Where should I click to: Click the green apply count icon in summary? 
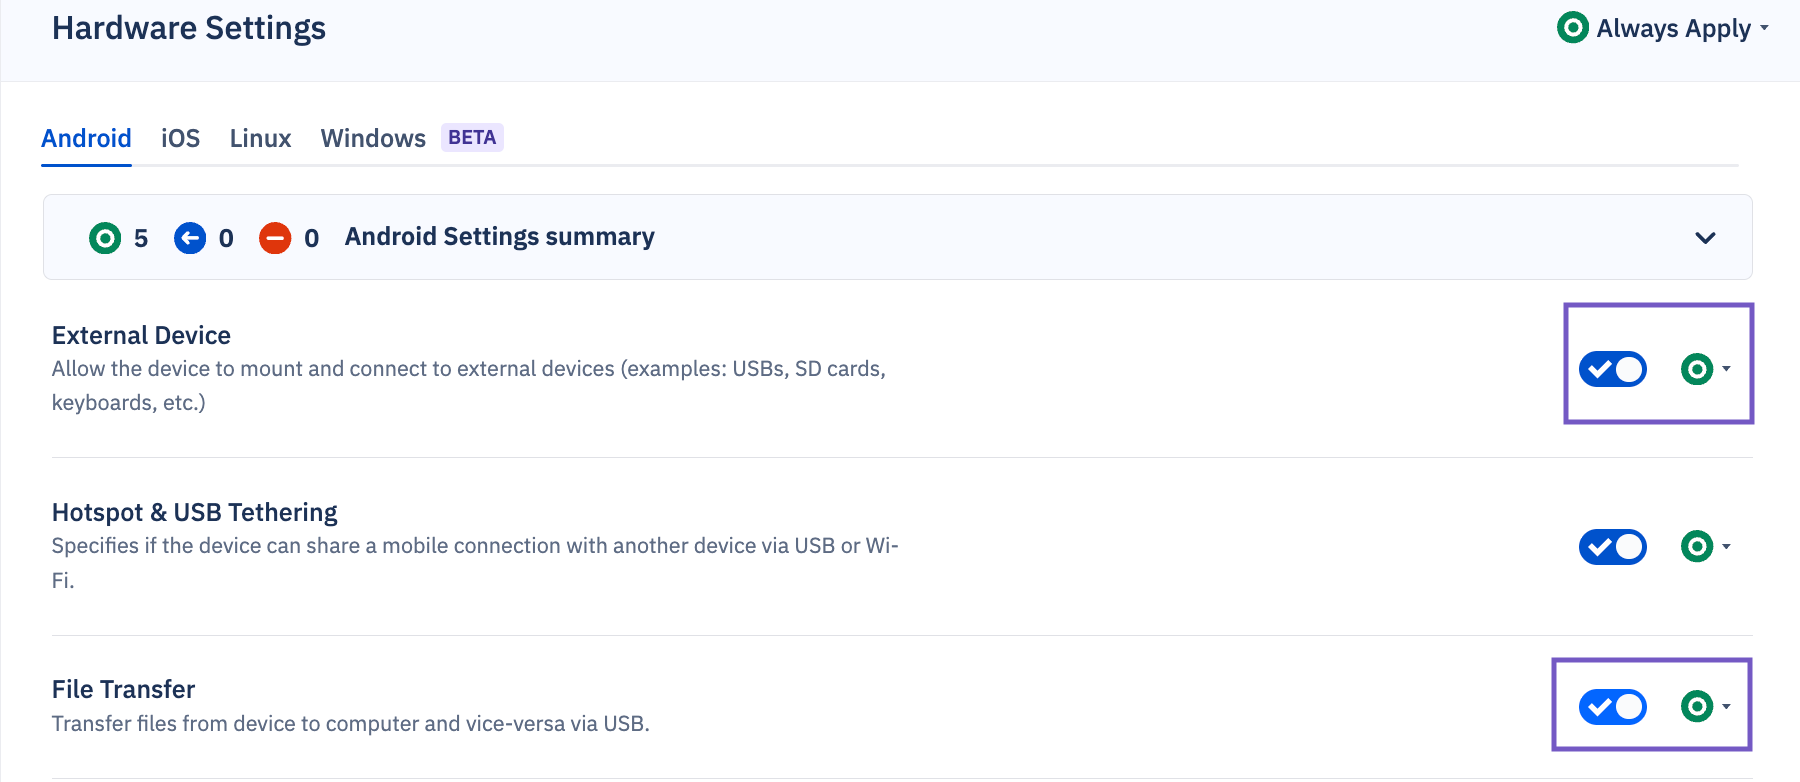[x=105, y=238]
